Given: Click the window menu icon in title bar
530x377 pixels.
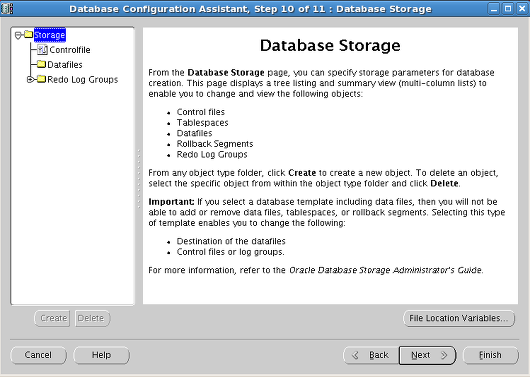Looking at the screenshot, I should click(7, 8).
